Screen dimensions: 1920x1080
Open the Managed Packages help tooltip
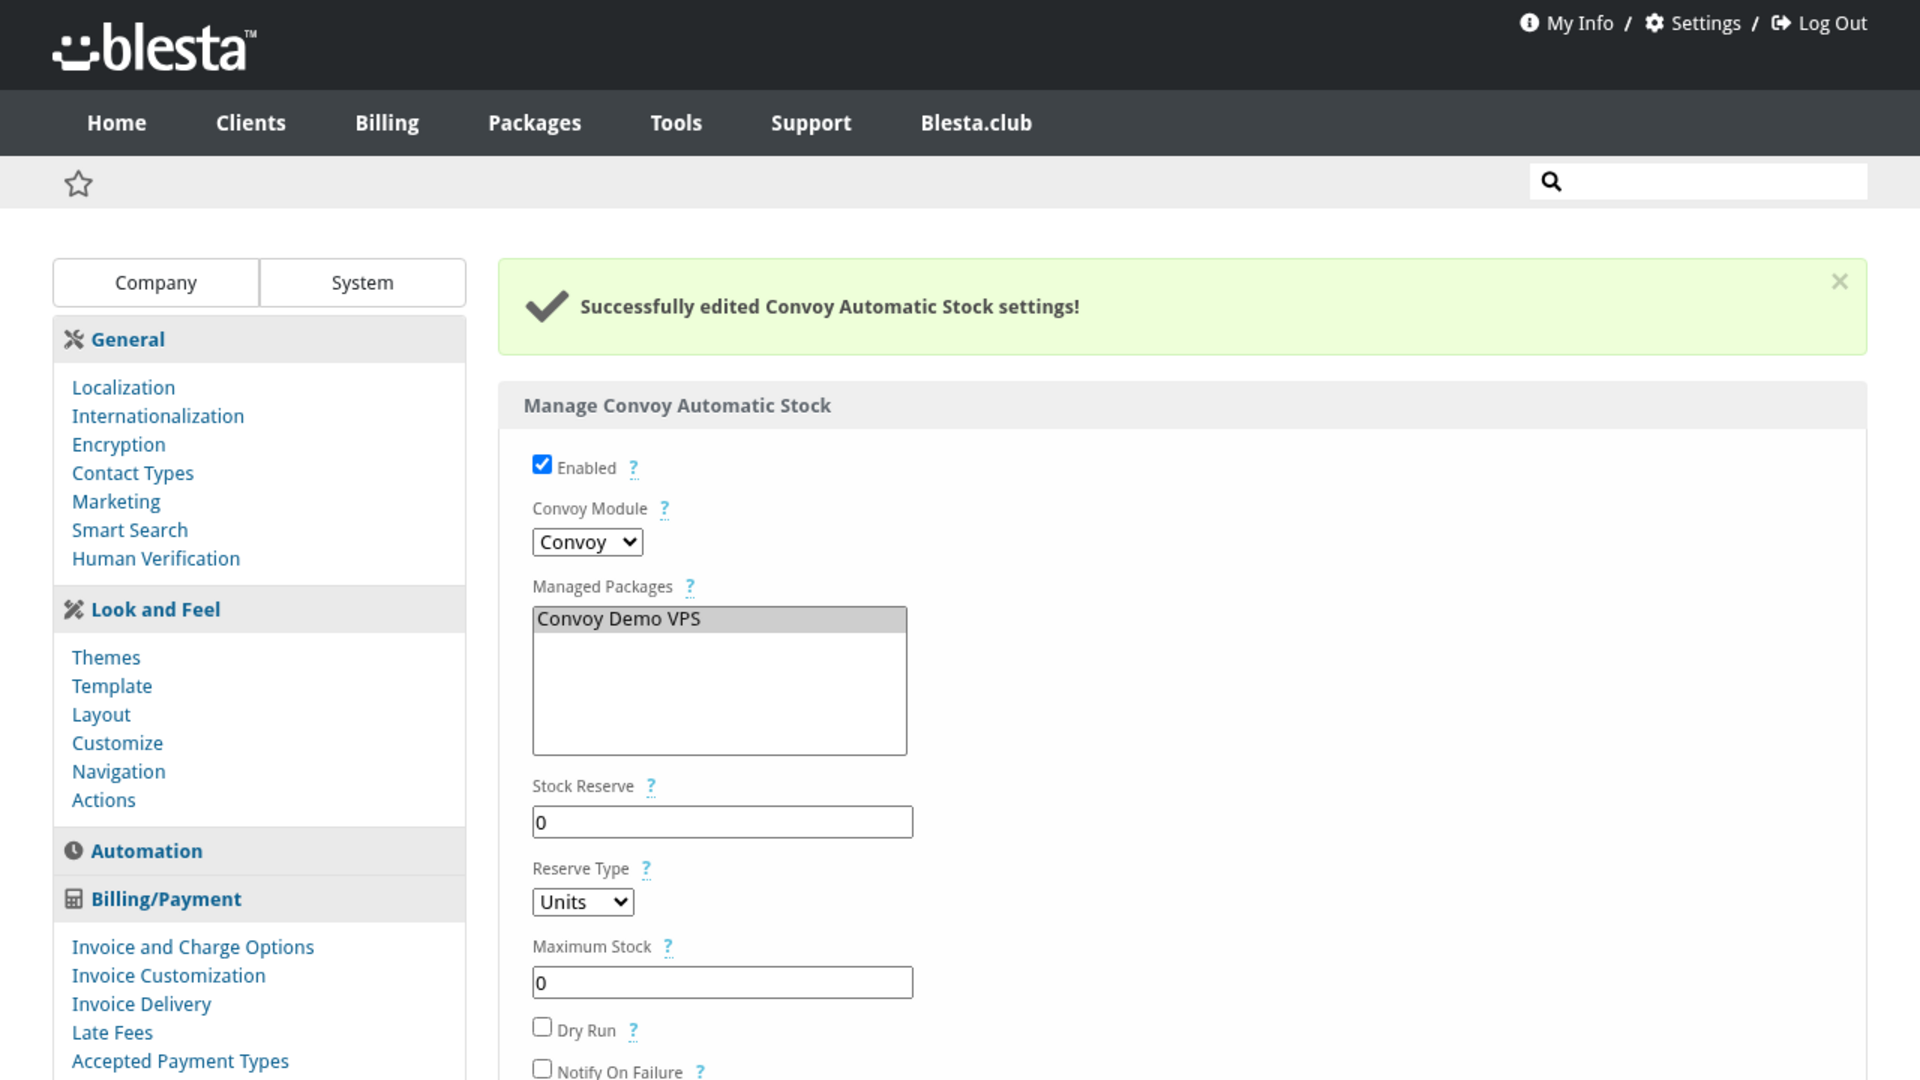coord(689,587)
